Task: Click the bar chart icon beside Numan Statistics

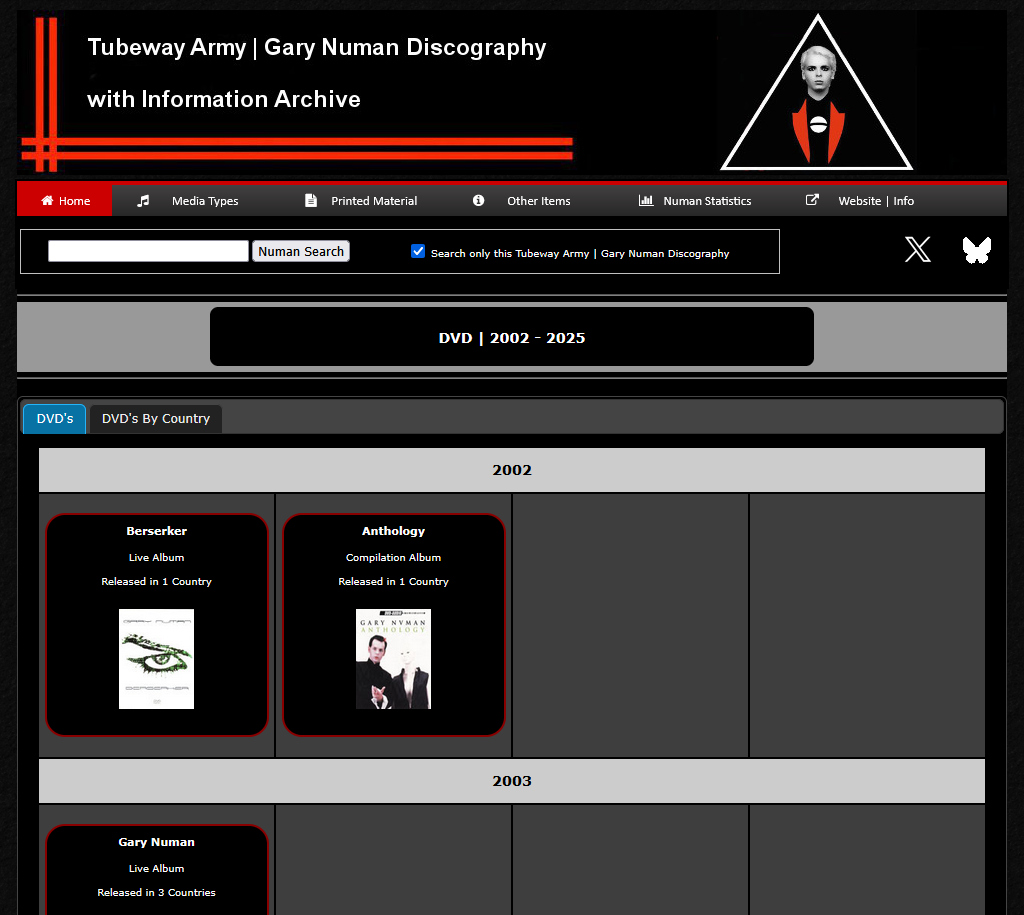Action: coord(646,201)
